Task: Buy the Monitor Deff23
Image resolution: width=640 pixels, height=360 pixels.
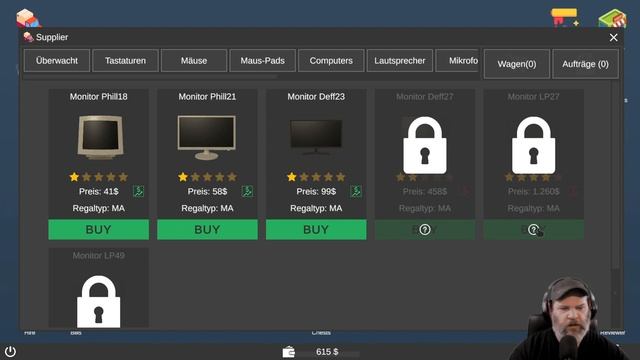Action: 316,229
